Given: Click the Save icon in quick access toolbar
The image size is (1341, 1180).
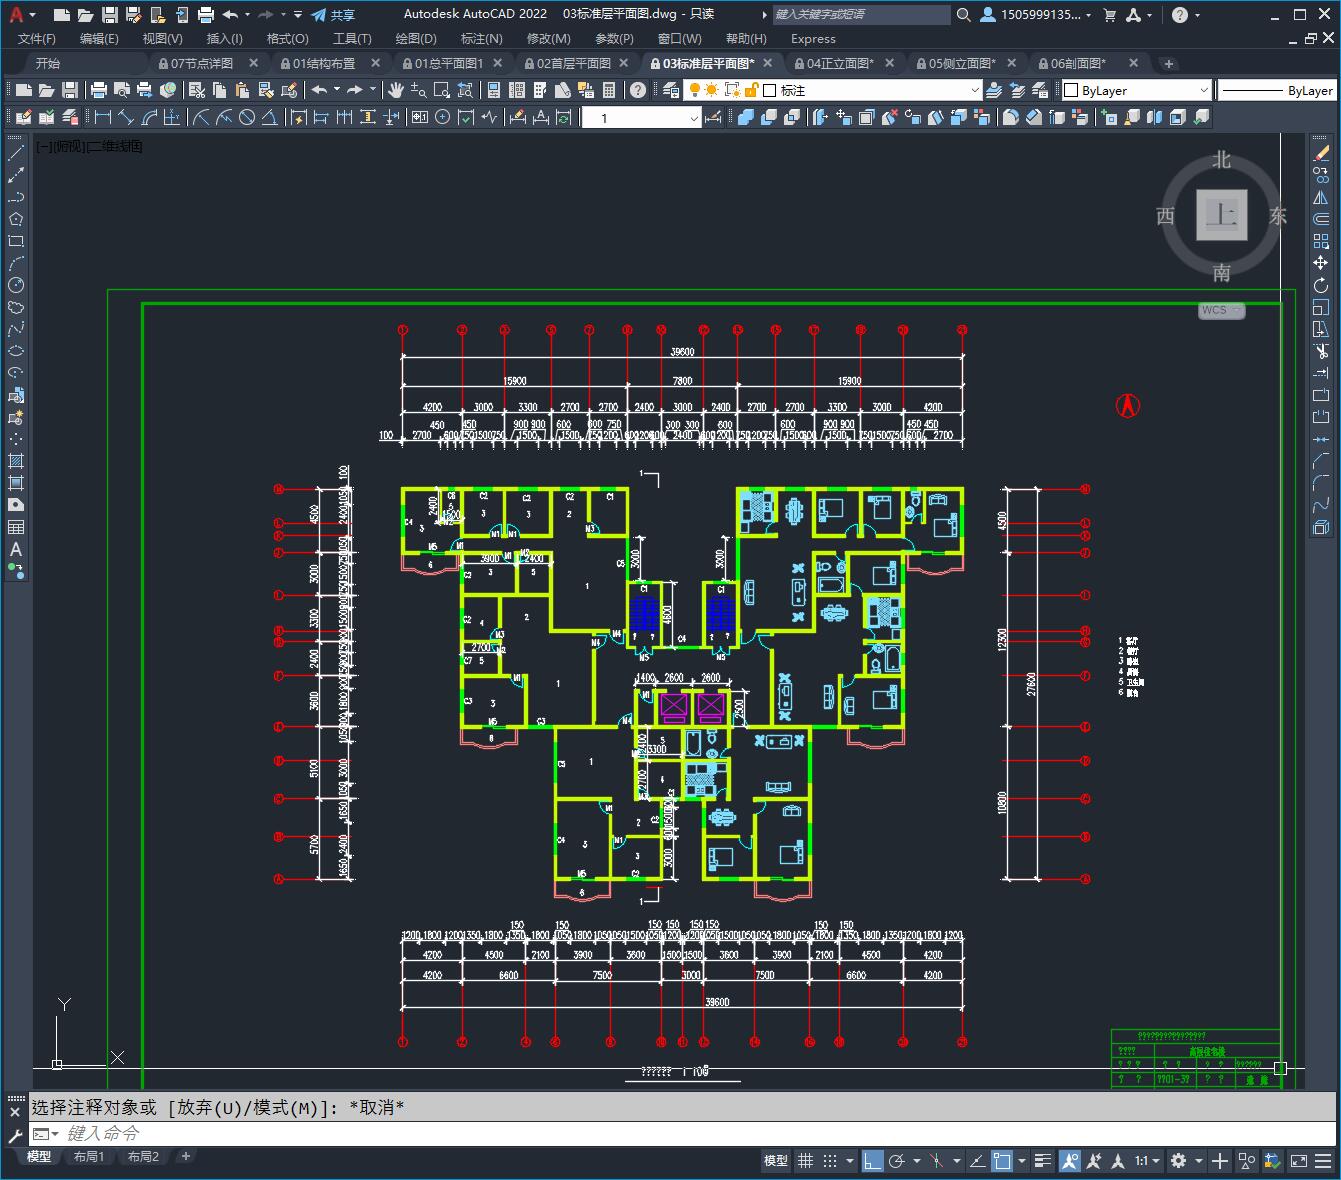Looking at the screenshot, I should coord(110,15).
